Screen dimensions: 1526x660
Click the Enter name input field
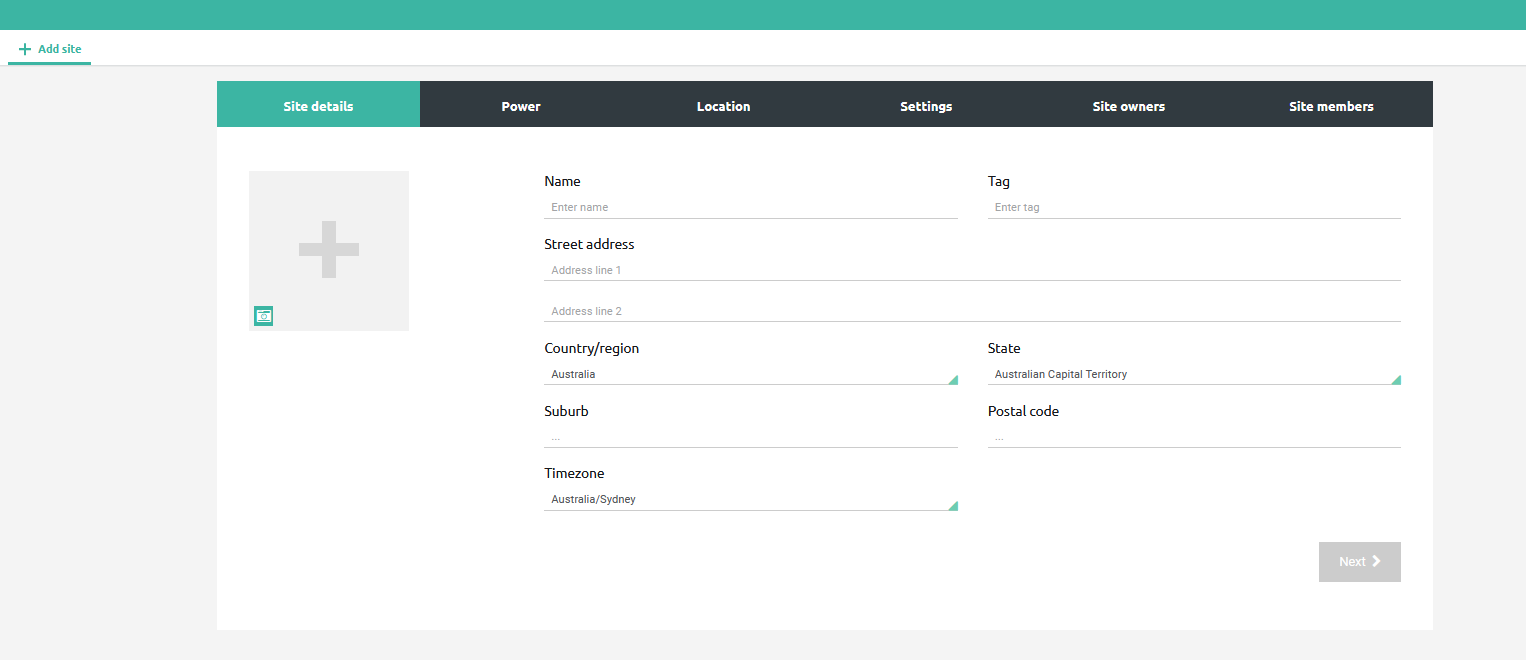(750, 207)
